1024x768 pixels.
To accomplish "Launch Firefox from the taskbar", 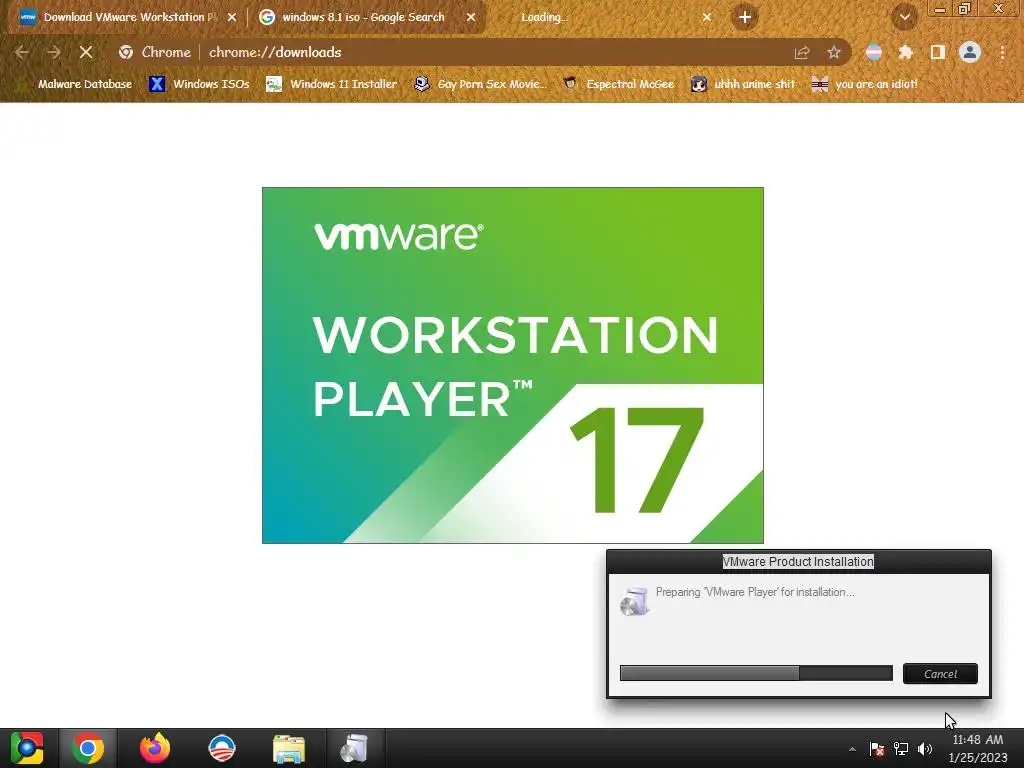I will pyautogui.click(x=155, y=748).
